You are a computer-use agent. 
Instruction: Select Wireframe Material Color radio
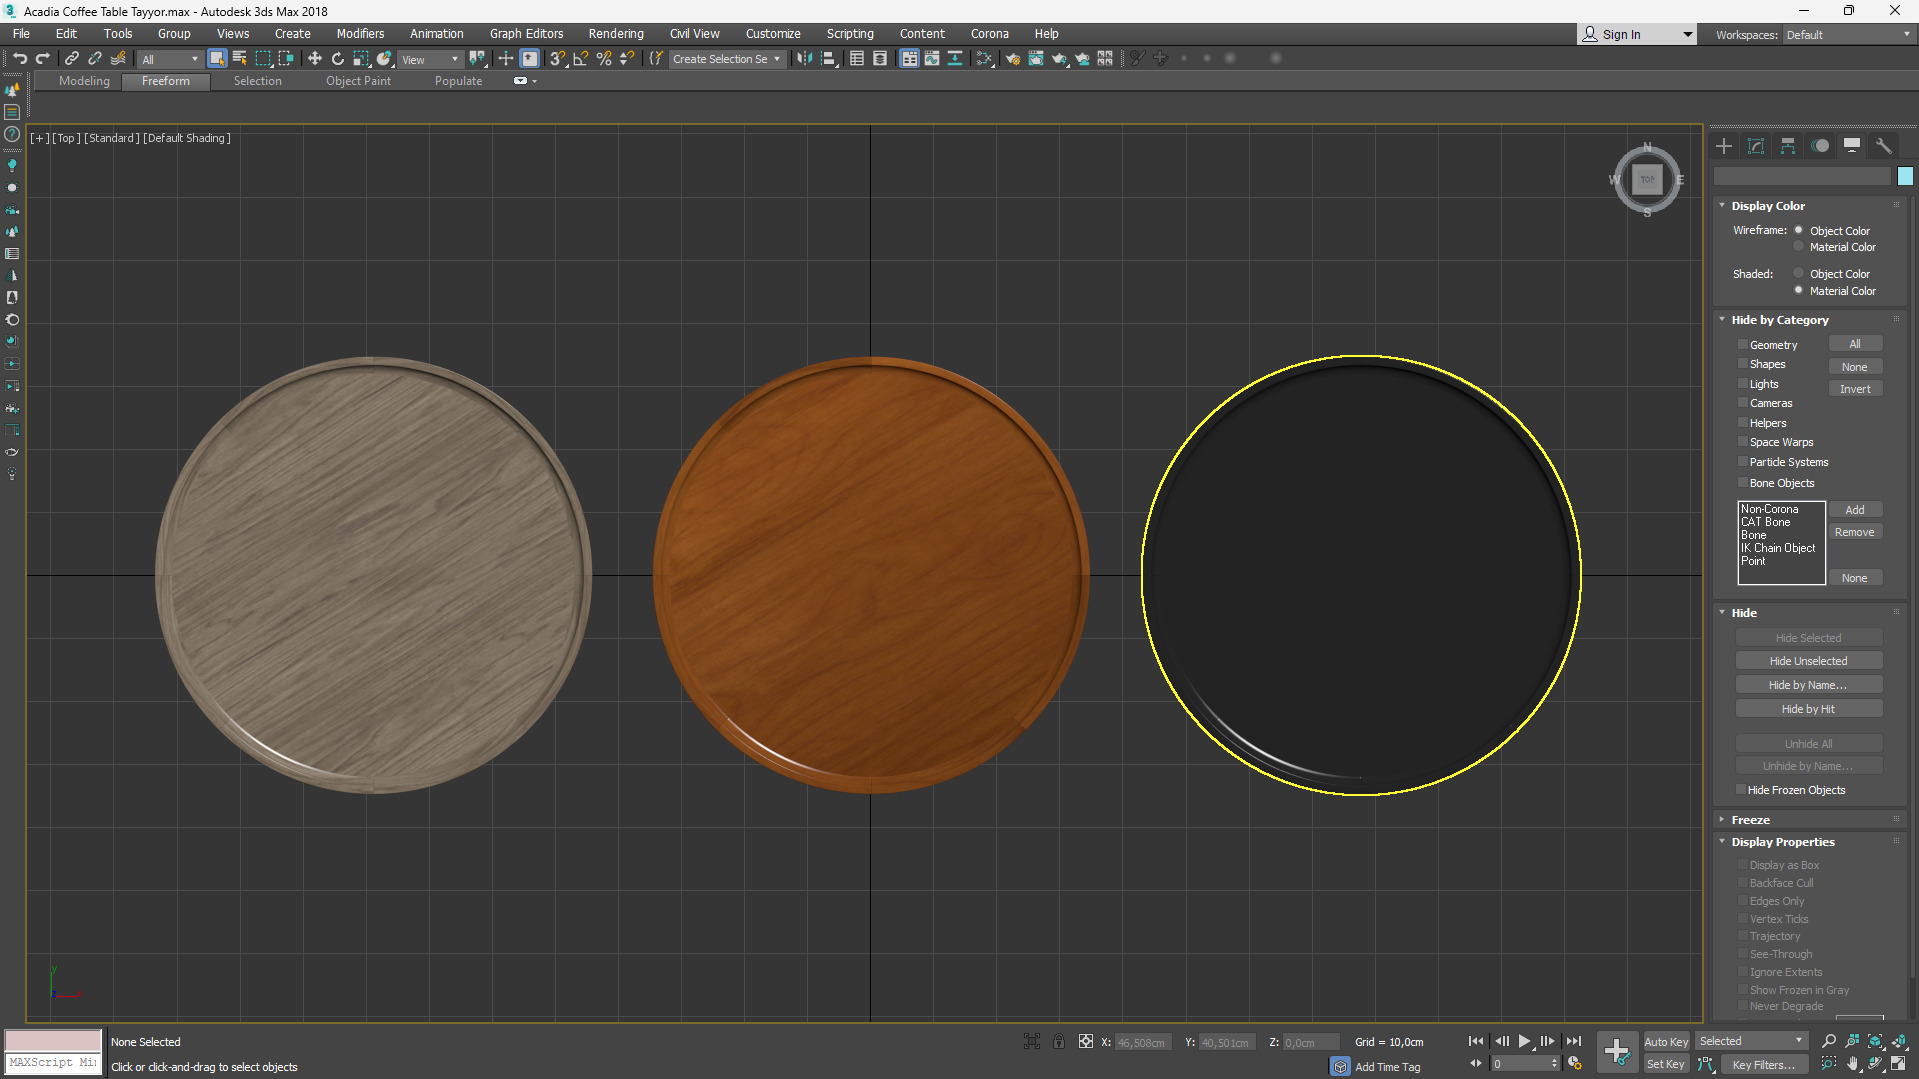(1798, 247)
